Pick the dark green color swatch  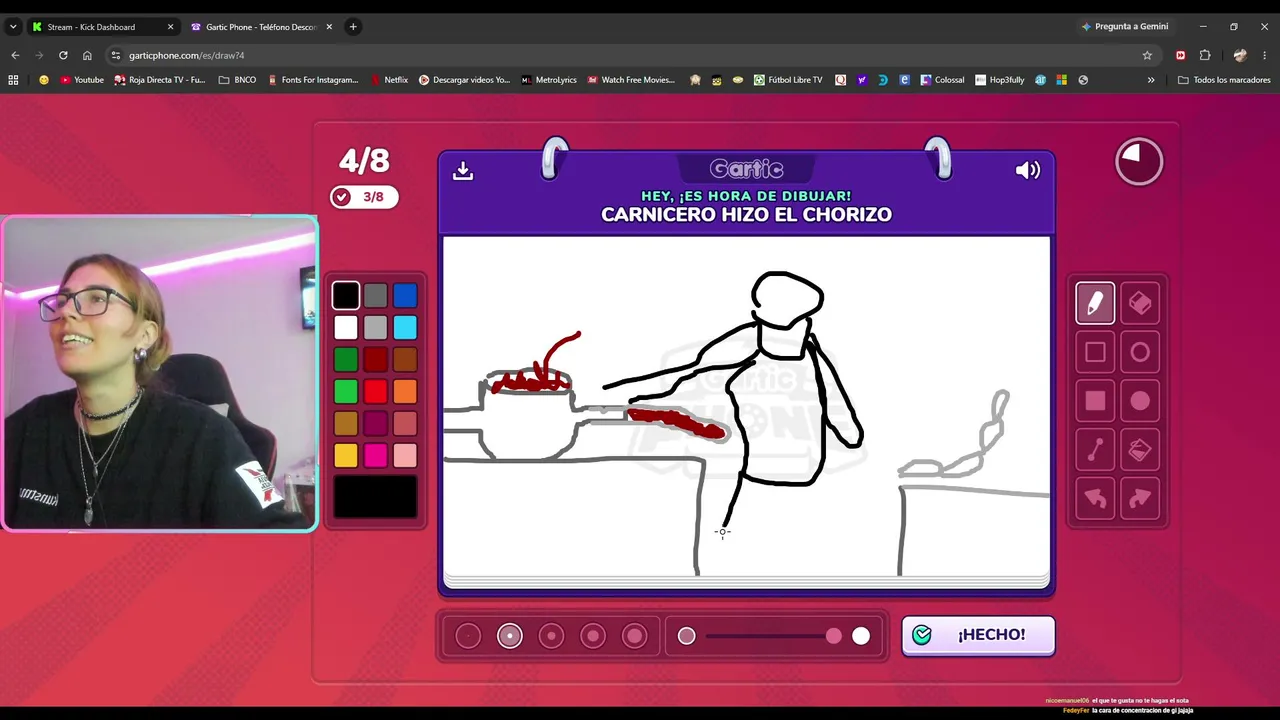(346, 359)
